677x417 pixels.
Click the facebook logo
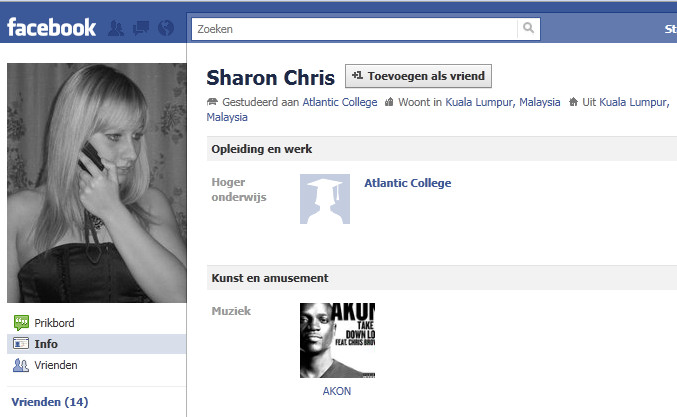(x=51, y=28)
